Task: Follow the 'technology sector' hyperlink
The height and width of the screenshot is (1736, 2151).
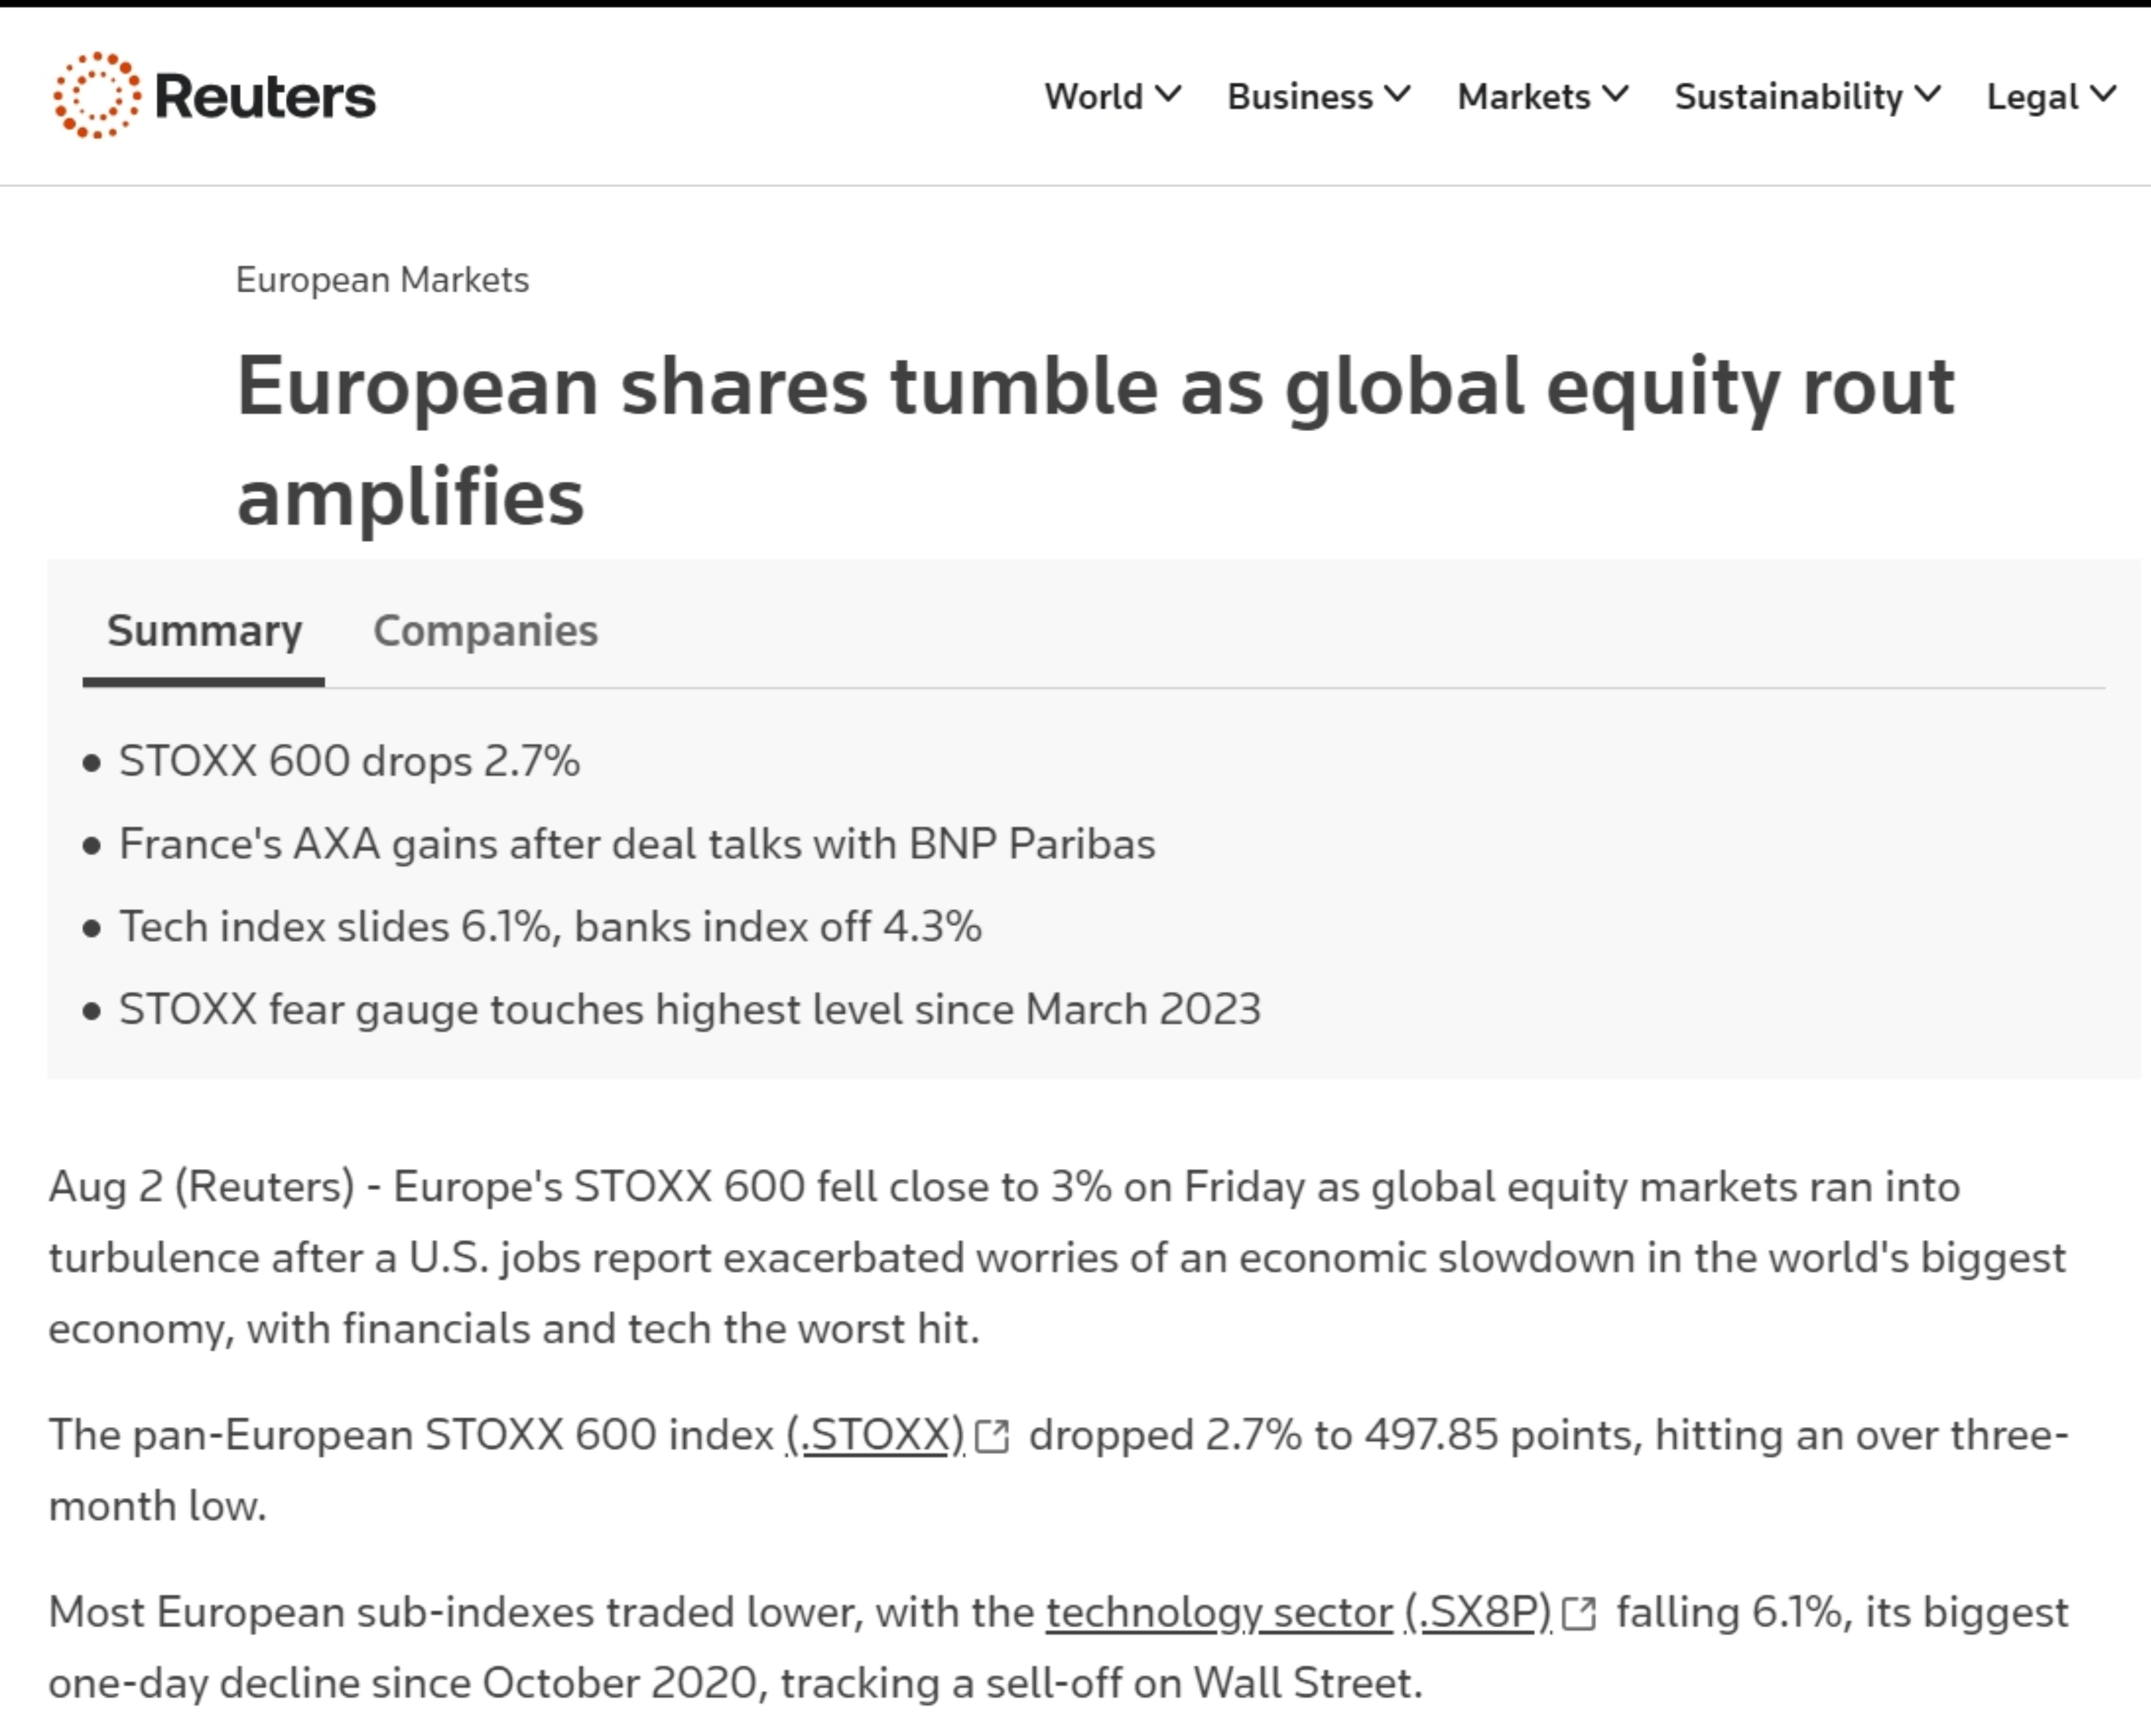Action: coord(1219,1612)
